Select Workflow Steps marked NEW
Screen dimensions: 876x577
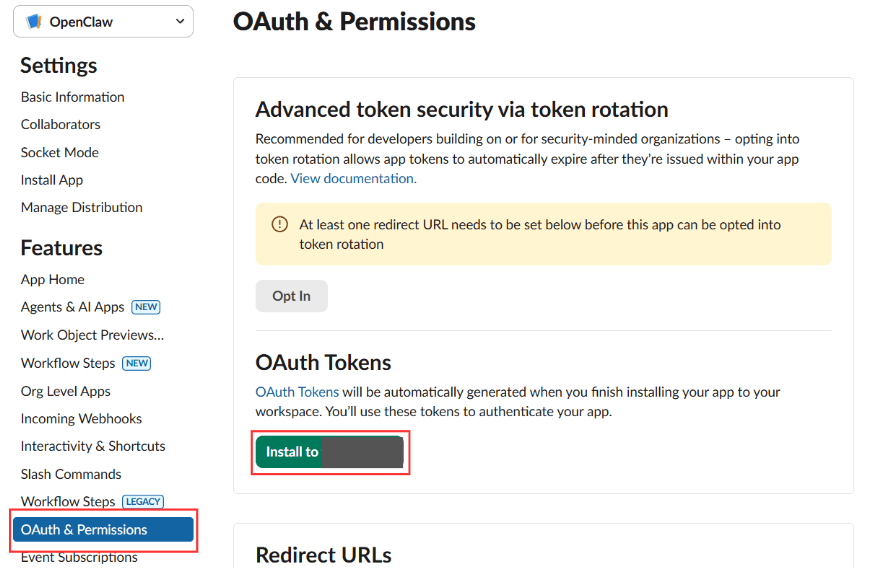pyautogui.click(x=68, y=363)
